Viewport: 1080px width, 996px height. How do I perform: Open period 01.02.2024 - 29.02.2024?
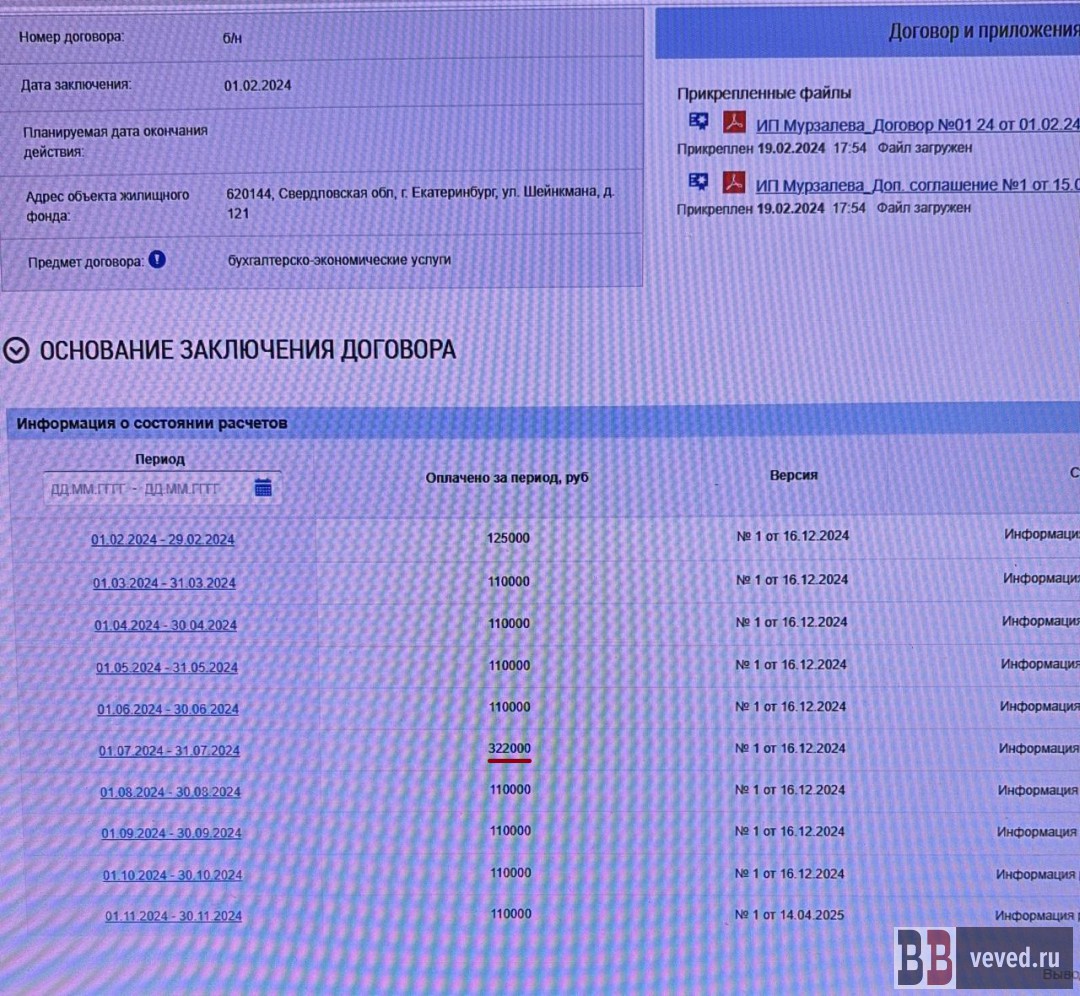coord(162,539)
